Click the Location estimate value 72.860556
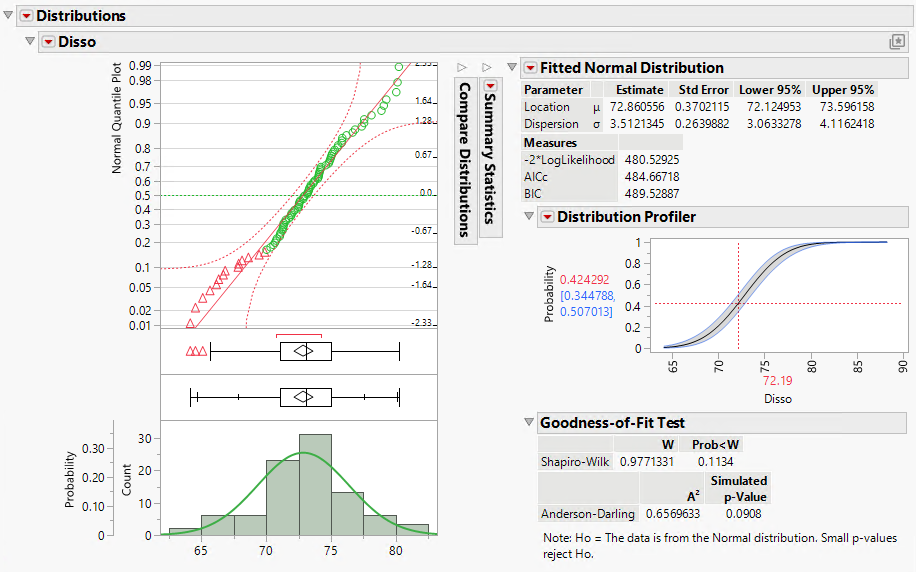 point(637,107)
